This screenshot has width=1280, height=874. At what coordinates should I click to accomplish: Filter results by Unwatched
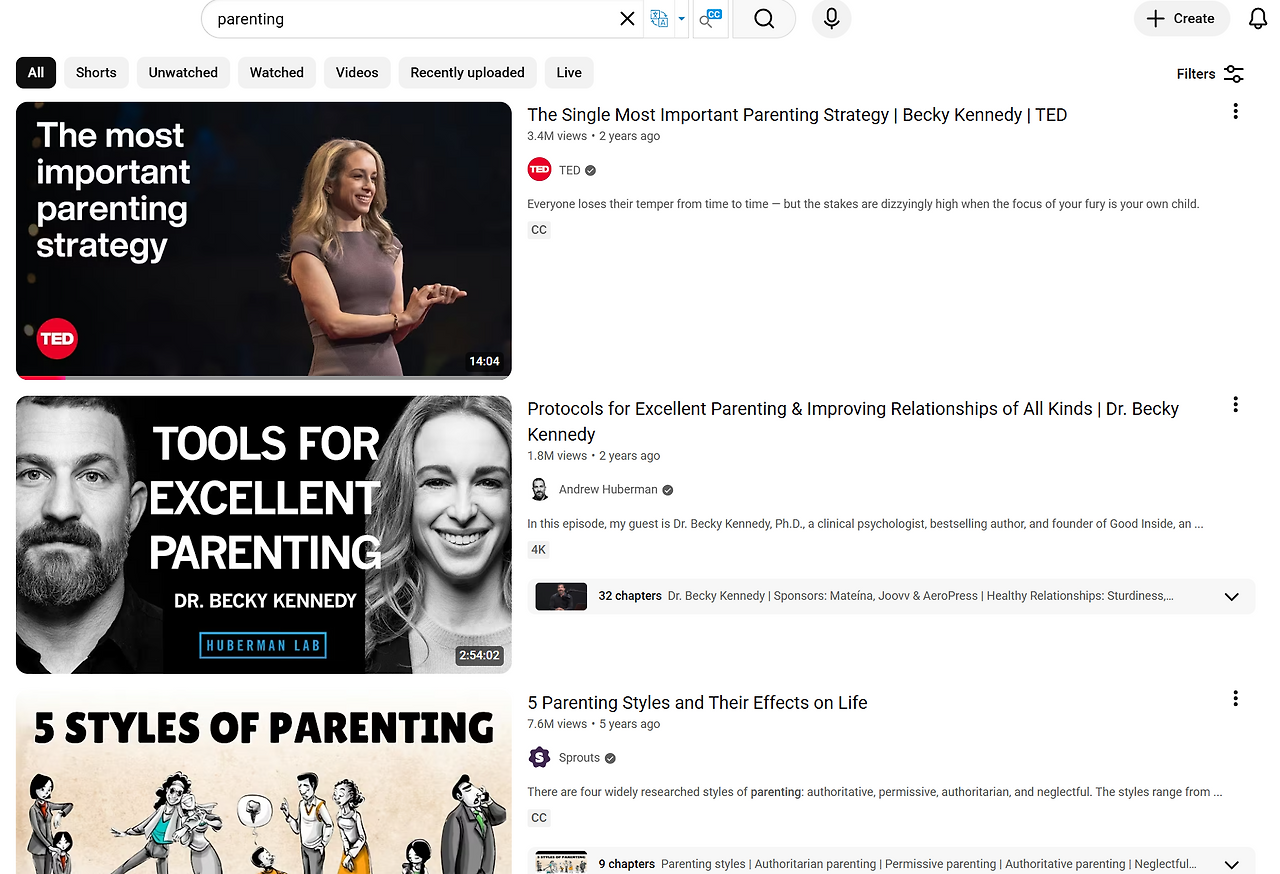183,72
